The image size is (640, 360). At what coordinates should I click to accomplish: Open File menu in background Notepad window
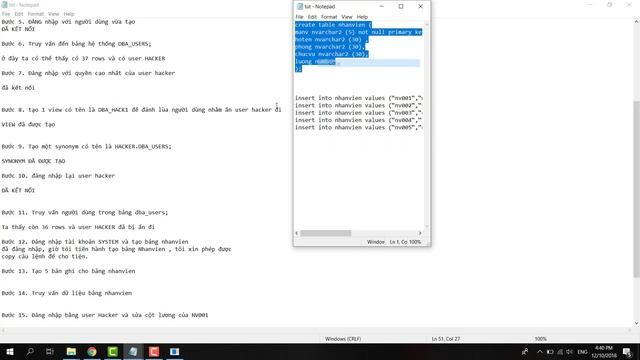click(6, 14)
